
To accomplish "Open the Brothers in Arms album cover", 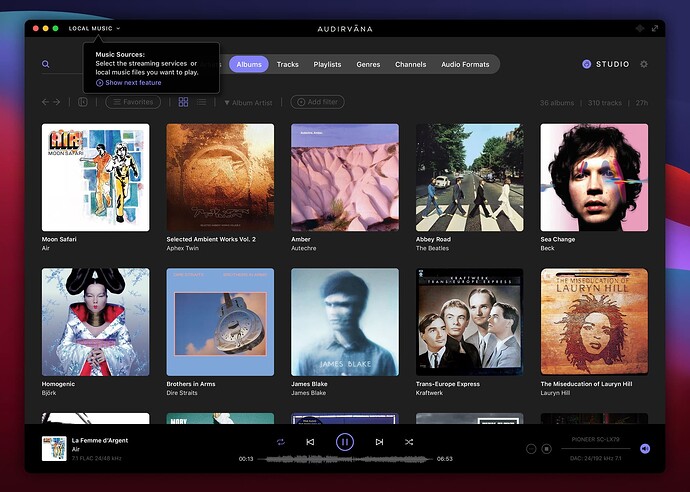I will (x=220, y=322).
